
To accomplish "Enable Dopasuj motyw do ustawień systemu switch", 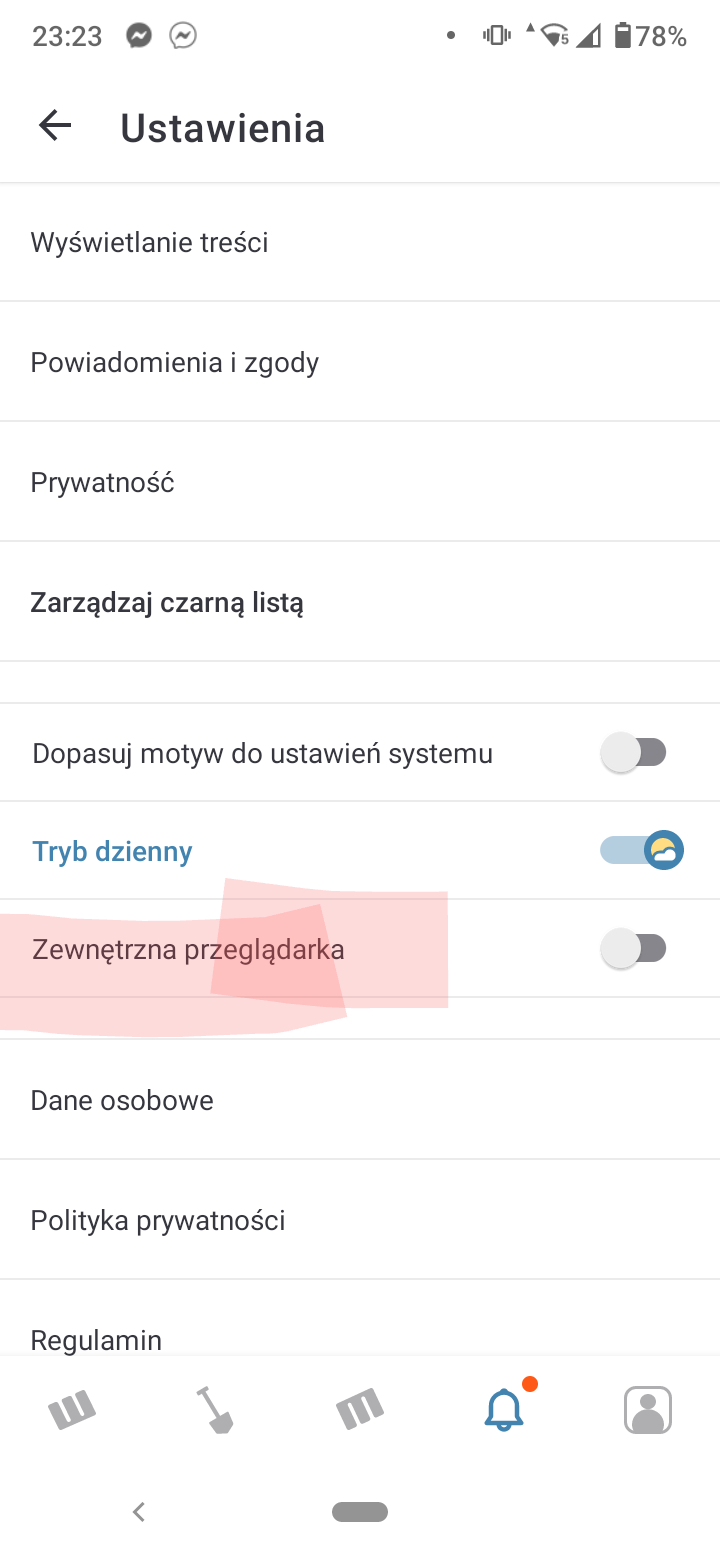I will (634, 752).
